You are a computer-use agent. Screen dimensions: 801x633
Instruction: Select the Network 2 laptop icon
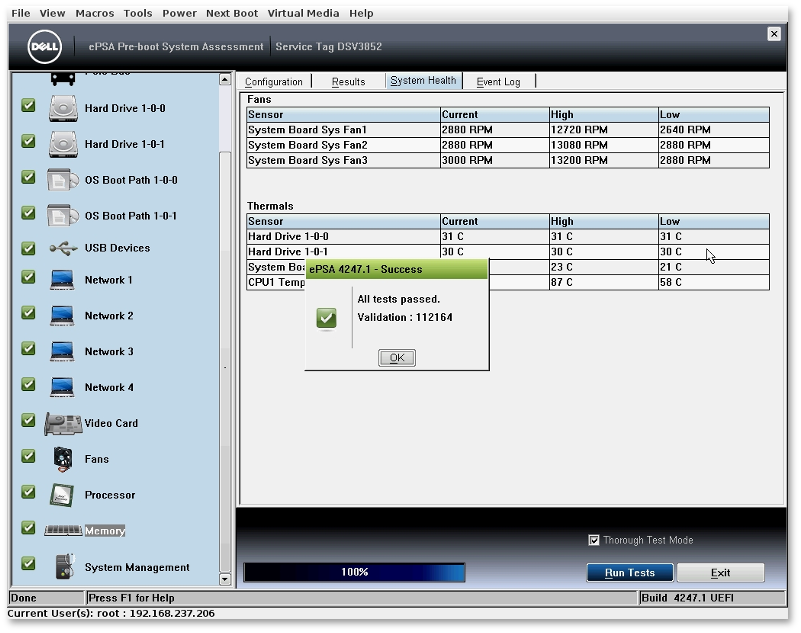coord(62,316)
